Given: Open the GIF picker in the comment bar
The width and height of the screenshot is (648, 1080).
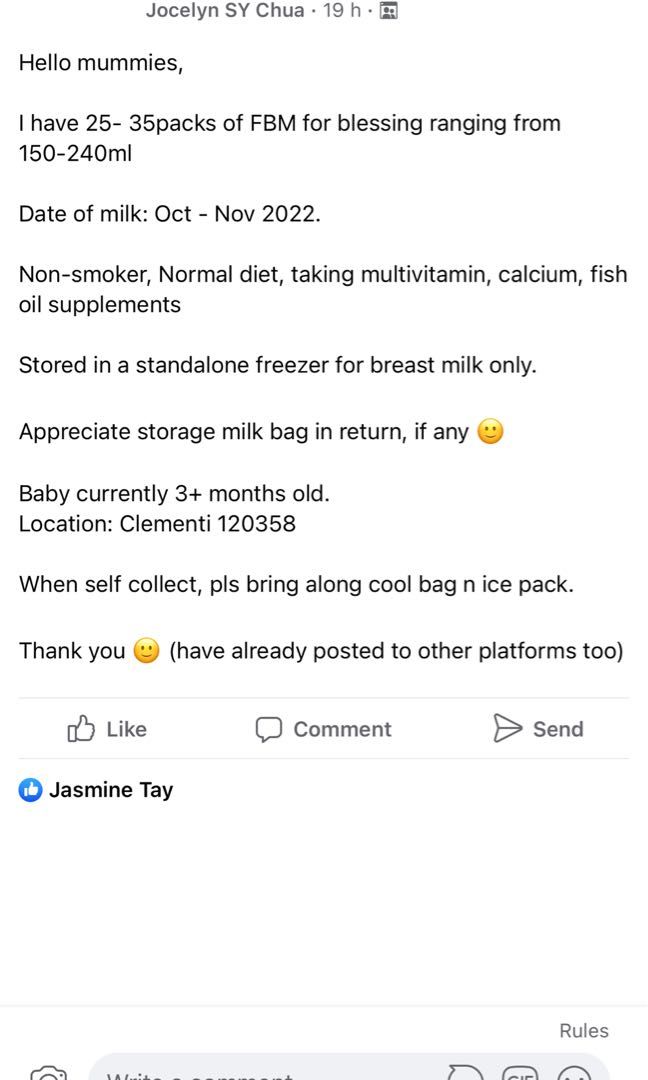Looking at the screenshot, I should click(520, 1076).
